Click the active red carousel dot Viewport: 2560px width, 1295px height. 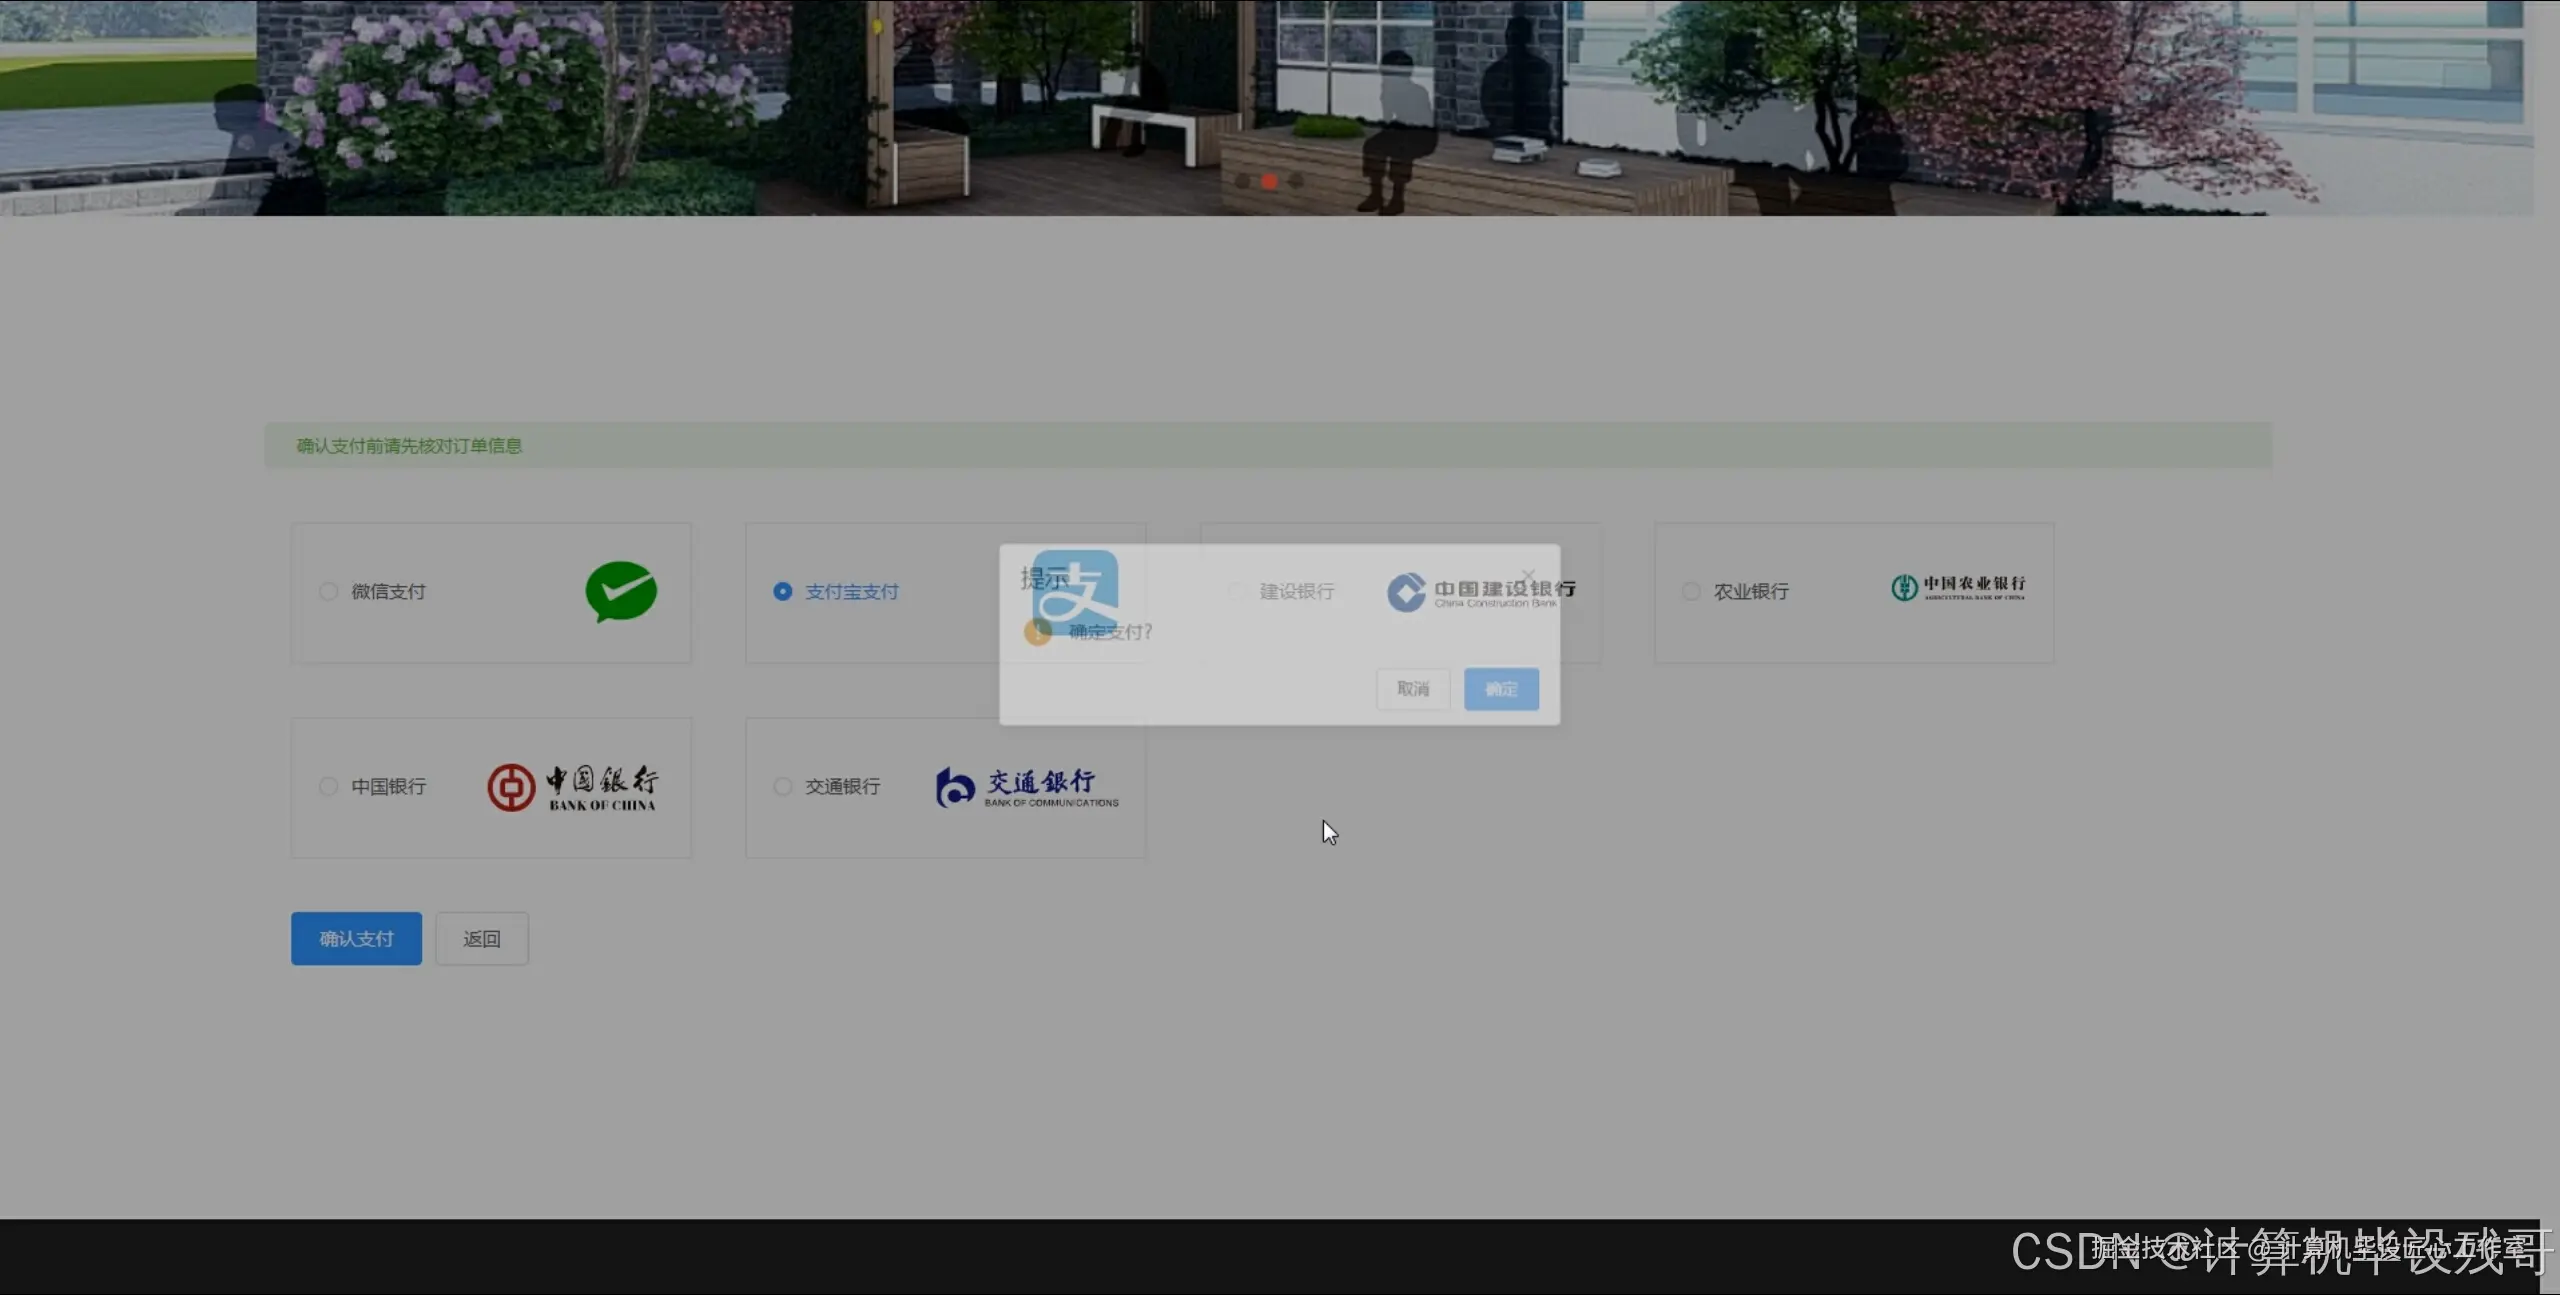(x=1268, y=181)
